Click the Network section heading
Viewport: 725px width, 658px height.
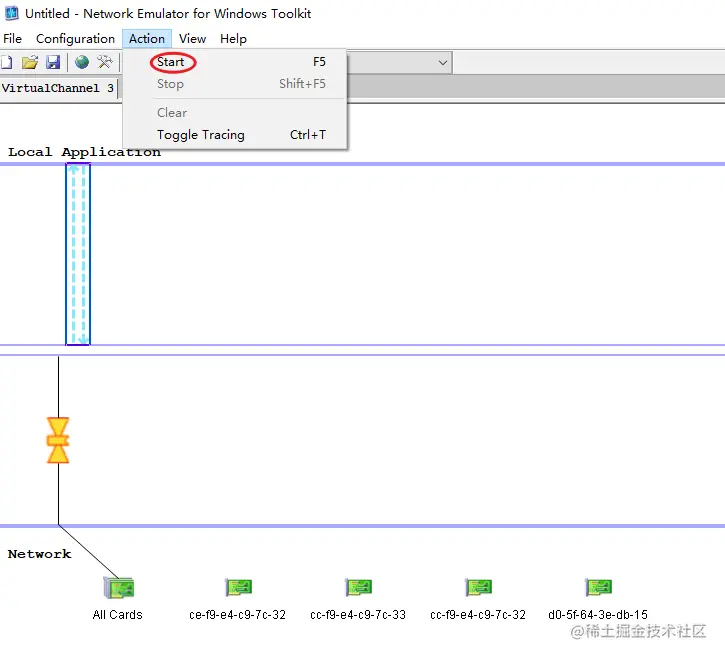pos(40,554)
